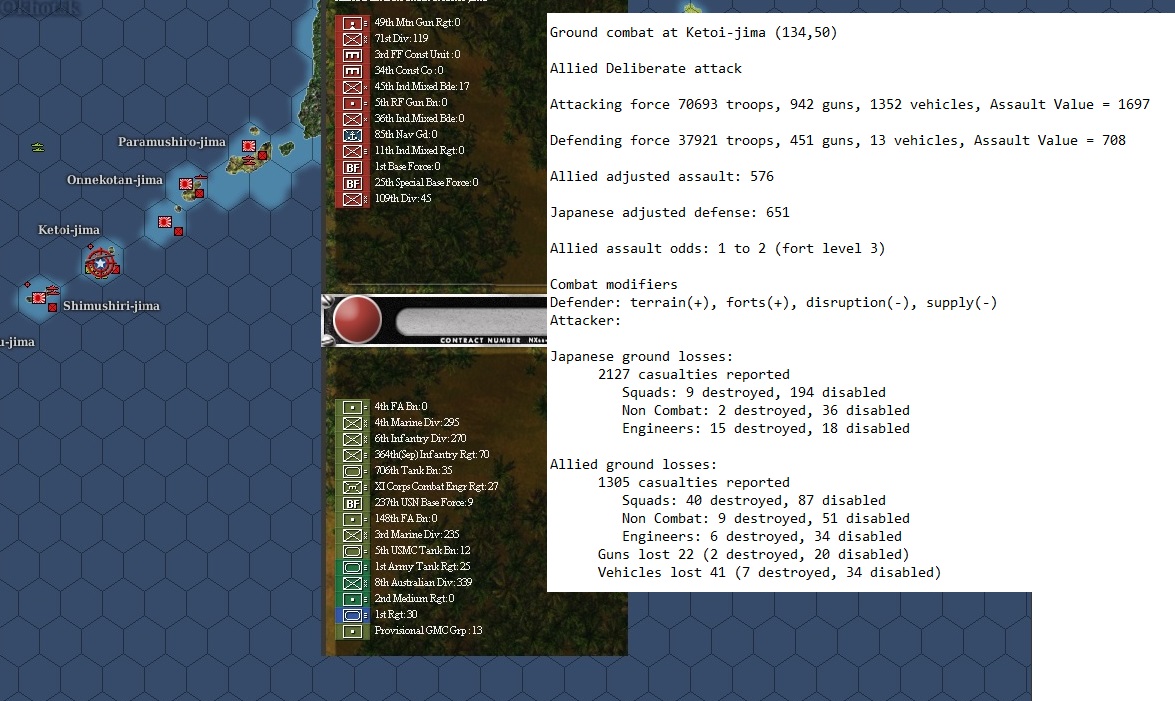
Task: Select the 8th Australian Div icon
Action: (352, 583)
